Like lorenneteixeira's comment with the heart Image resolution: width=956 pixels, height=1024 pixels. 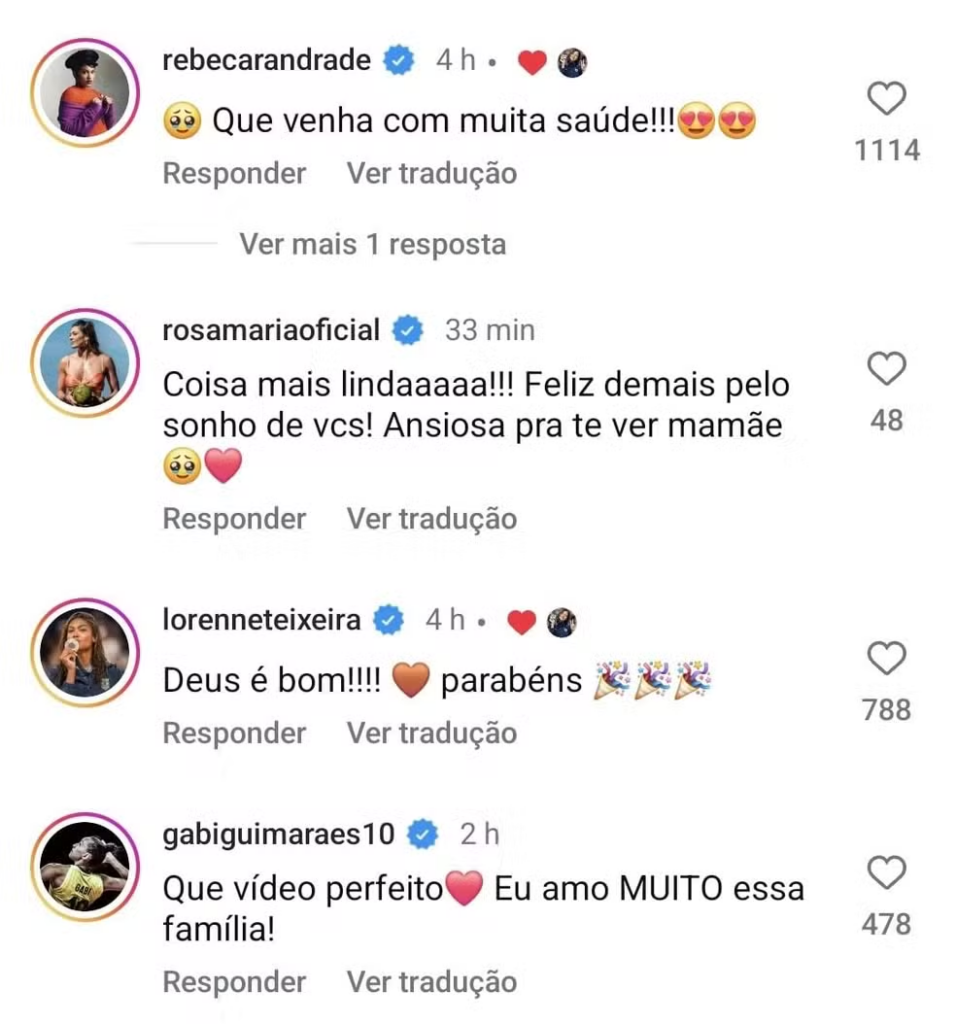[x=886, y=659]
